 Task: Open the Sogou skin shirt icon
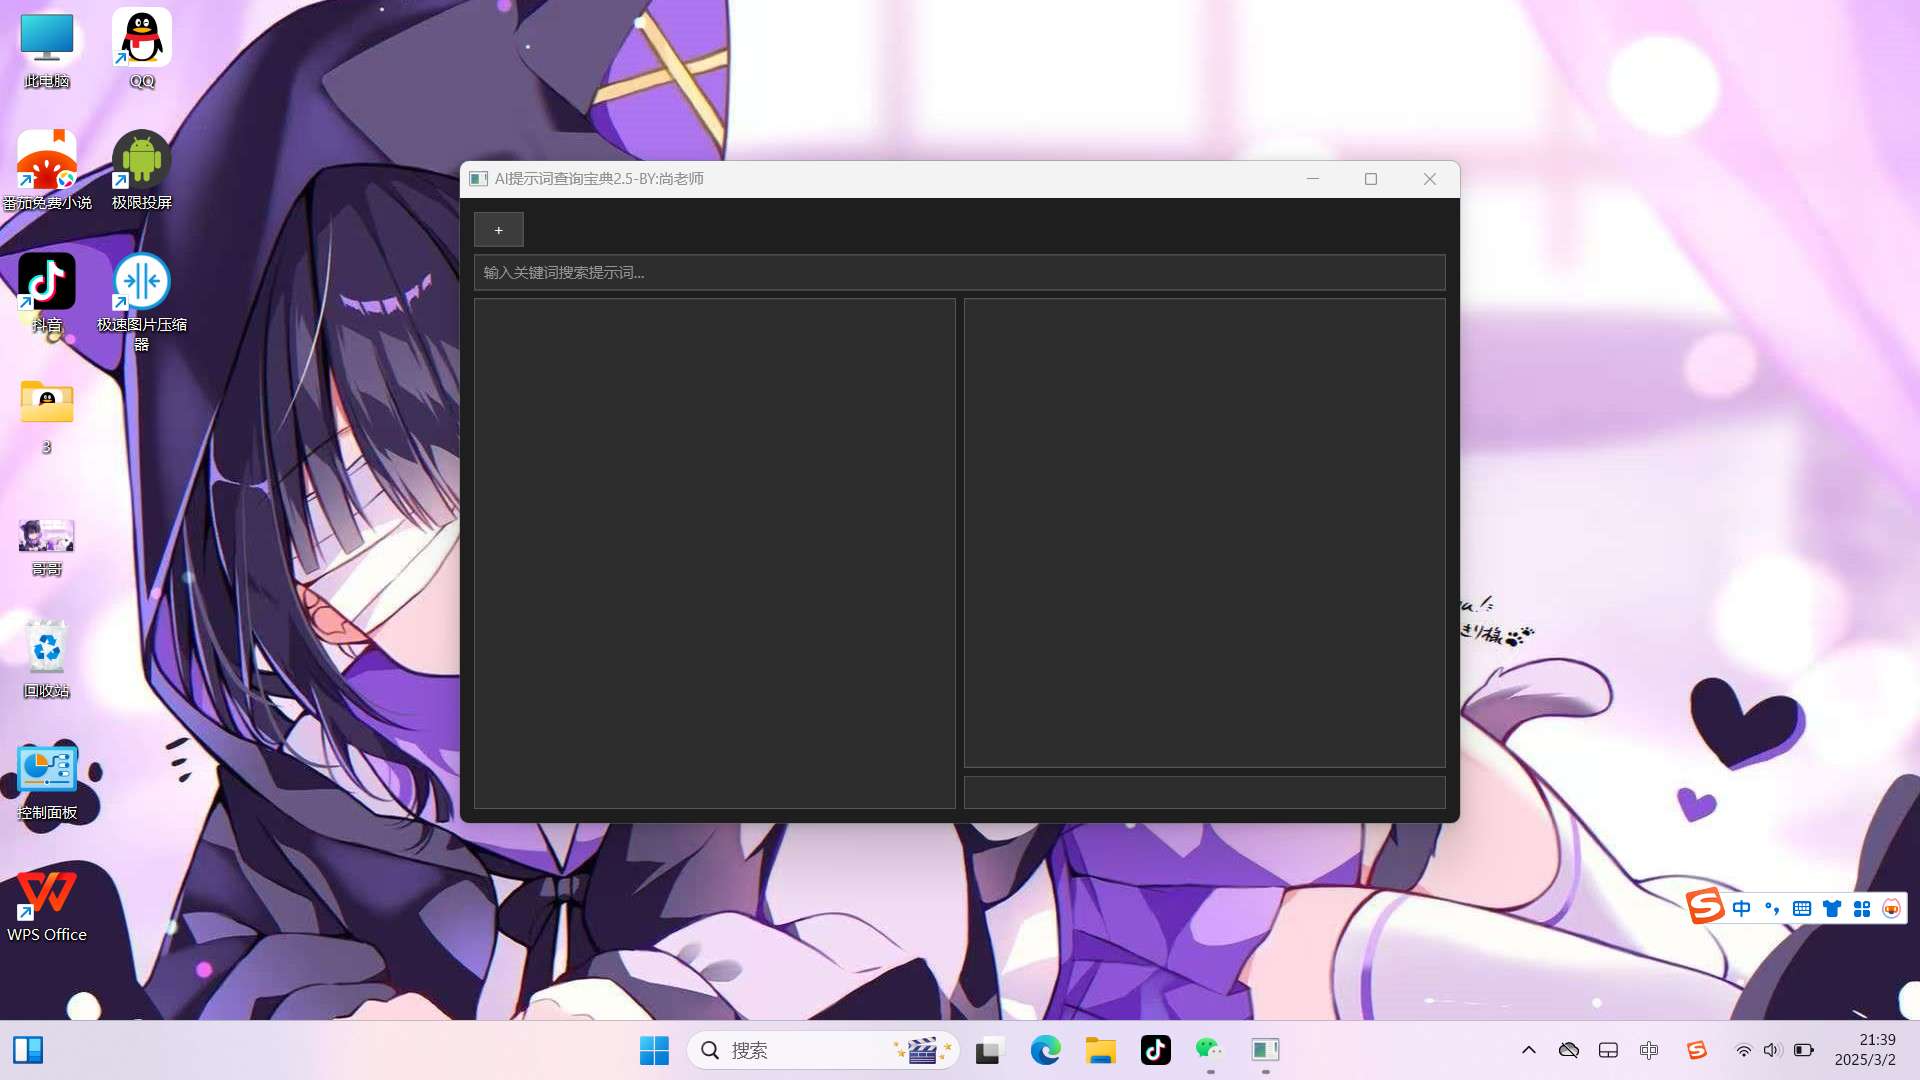coord(1832,909)
